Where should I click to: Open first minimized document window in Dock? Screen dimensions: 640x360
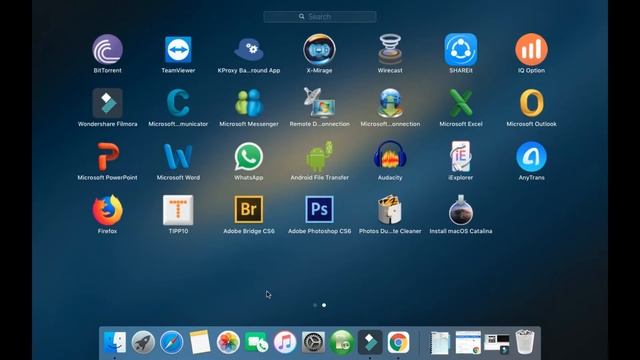440,343
